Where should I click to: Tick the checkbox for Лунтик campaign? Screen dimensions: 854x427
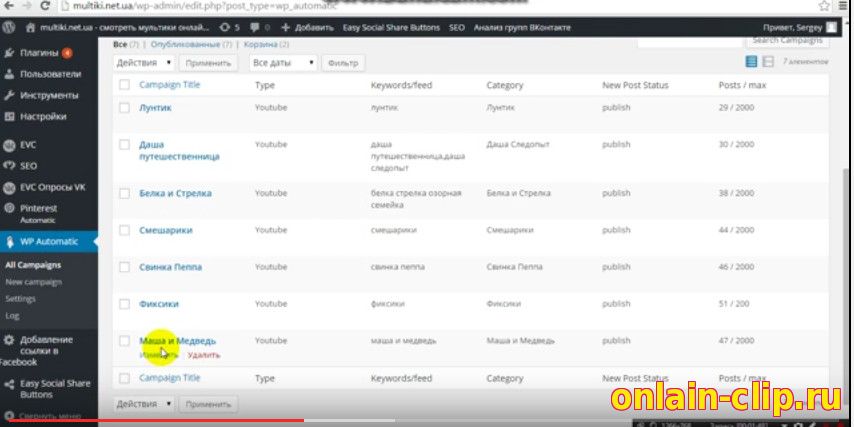click(x=125, y=108)
